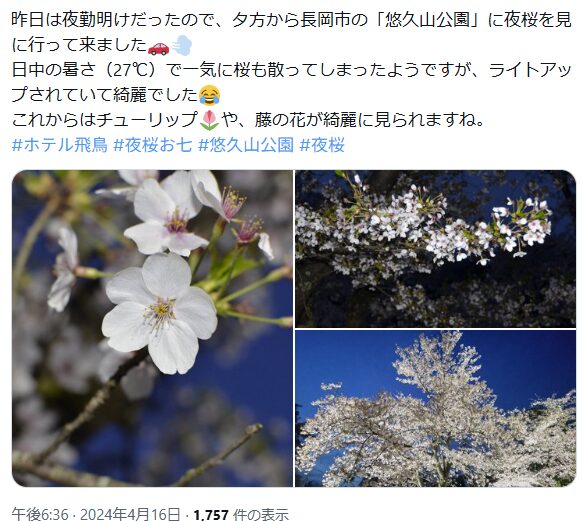Open the #ホテル飛鳥 hashtag
The image size is (582, 521).
coord(60,145)
